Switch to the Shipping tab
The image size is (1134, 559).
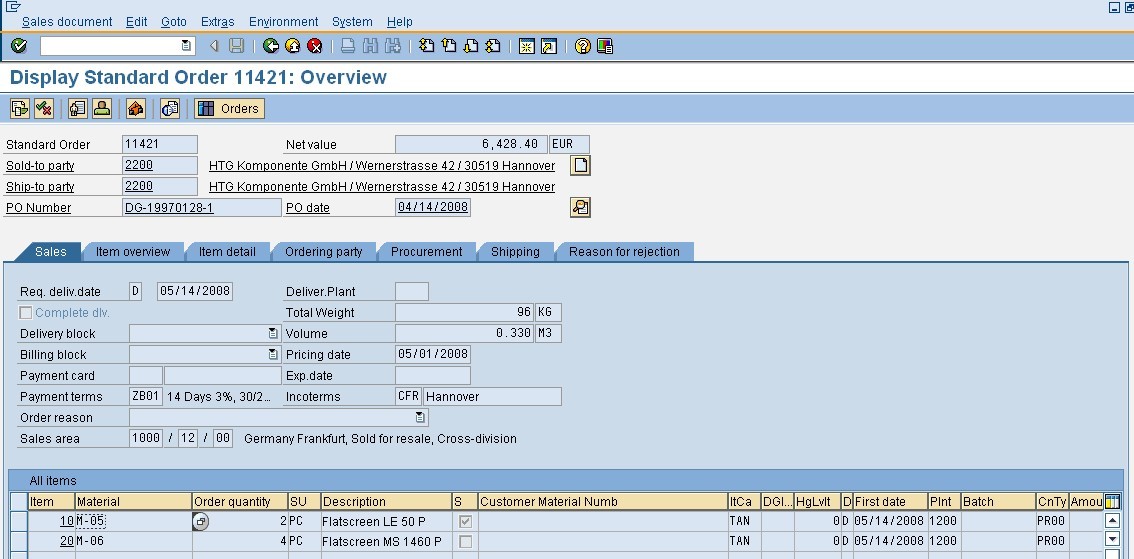[515, 252]
